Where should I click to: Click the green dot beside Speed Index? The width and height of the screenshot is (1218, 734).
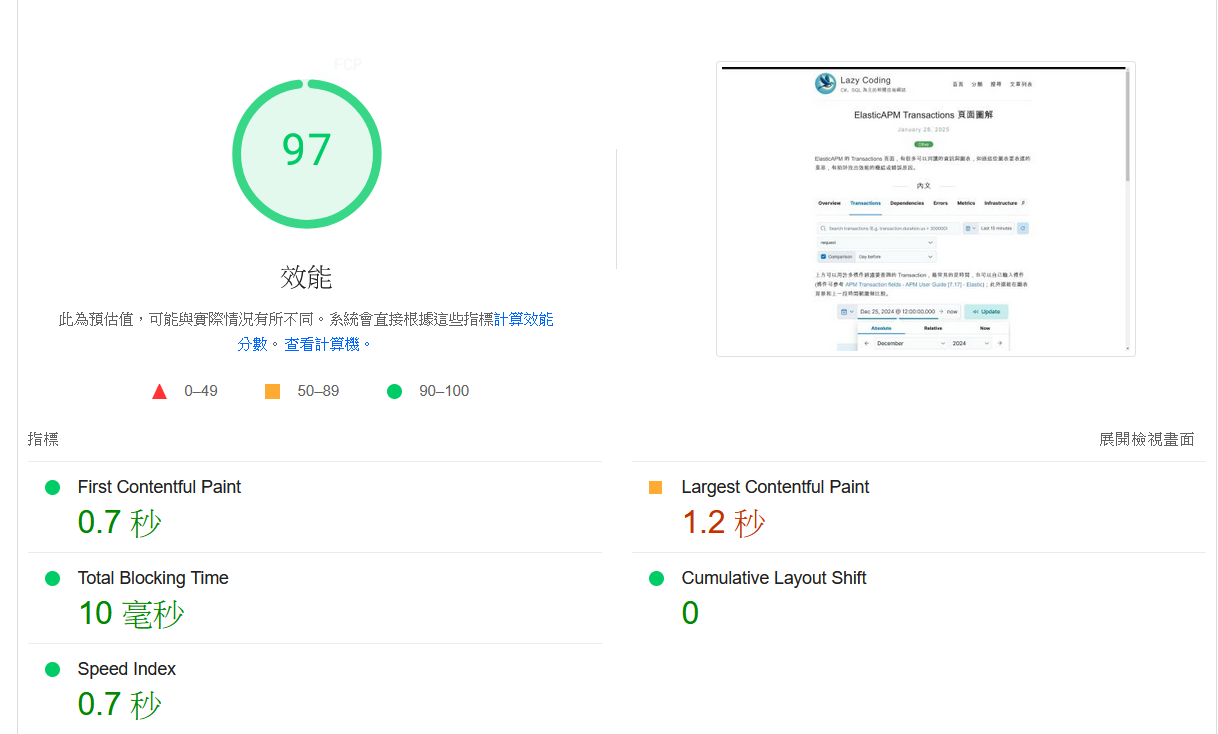53,669
